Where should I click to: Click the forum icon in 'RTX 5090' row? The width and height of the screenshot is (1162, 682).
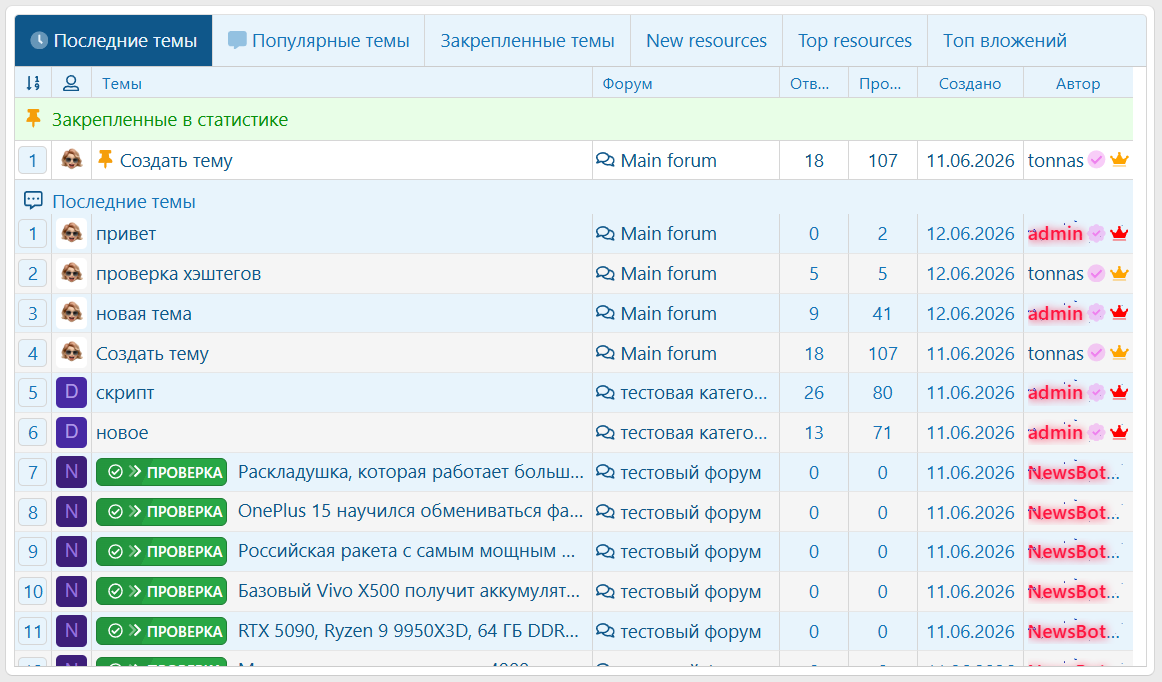tap(605, 631)
